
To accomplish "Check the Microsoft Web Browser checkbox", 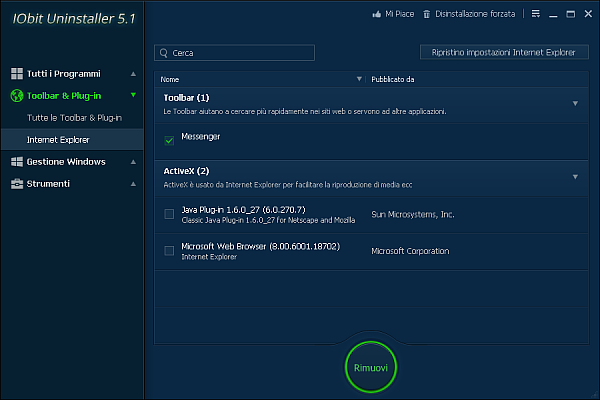I will pyautogui.click(x=169, y=251).
